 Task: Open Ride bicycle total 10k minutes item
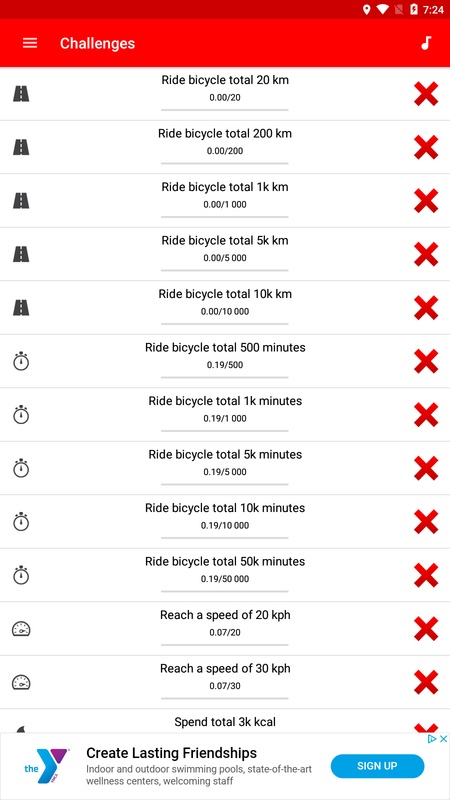225,522
